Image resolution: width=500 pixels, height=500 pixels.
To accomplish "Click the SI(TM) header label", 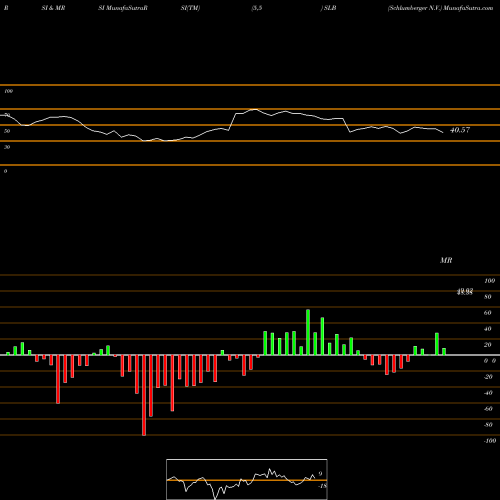I will (190, 8).
